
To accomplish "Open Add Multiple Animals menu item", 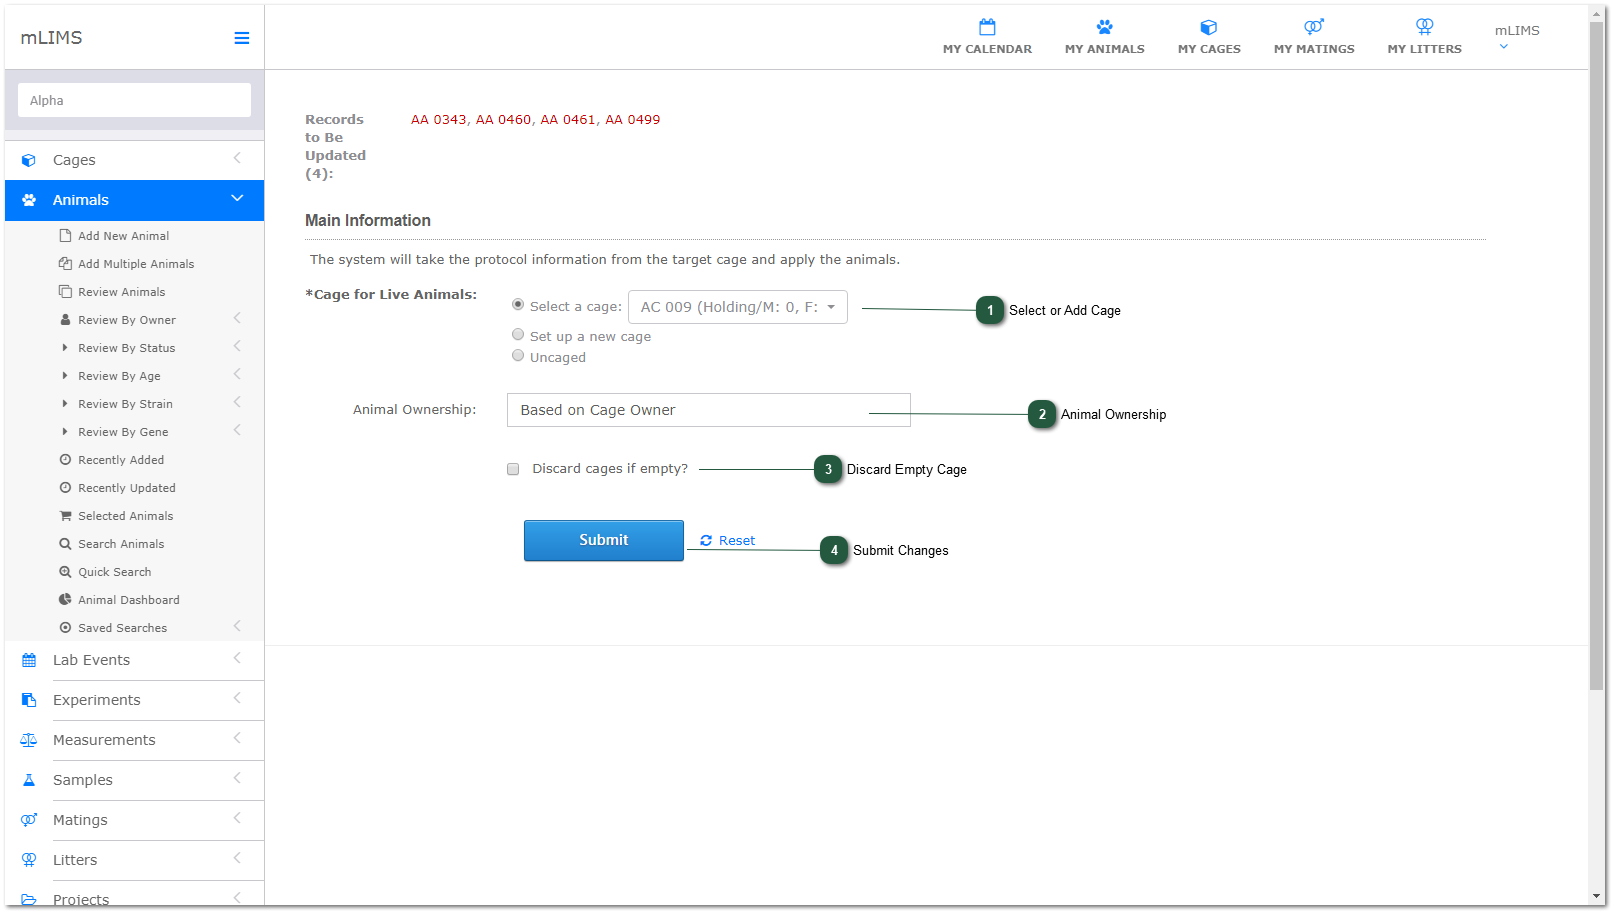I will [134, 264].
